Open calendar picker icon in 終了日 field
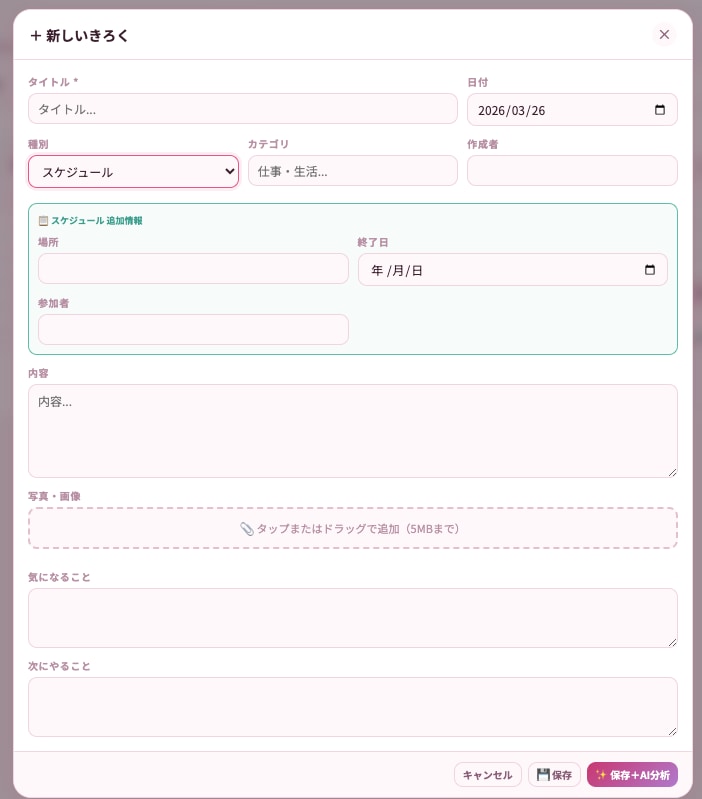 click(x=650, y=270)
